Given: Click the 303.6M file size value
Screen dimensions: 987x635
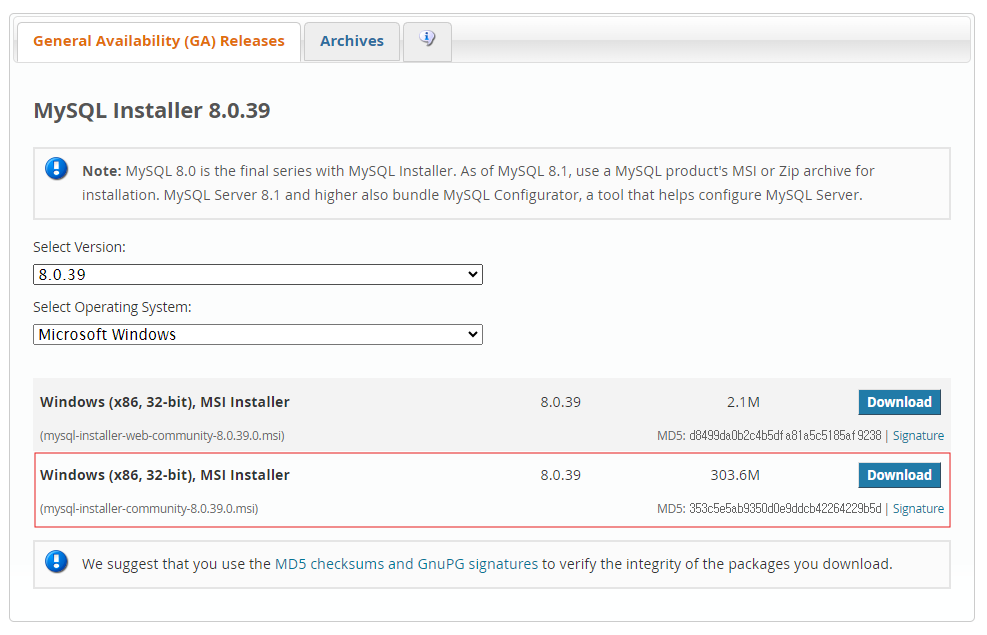Looking at the screenshot, I should (735, 476).
